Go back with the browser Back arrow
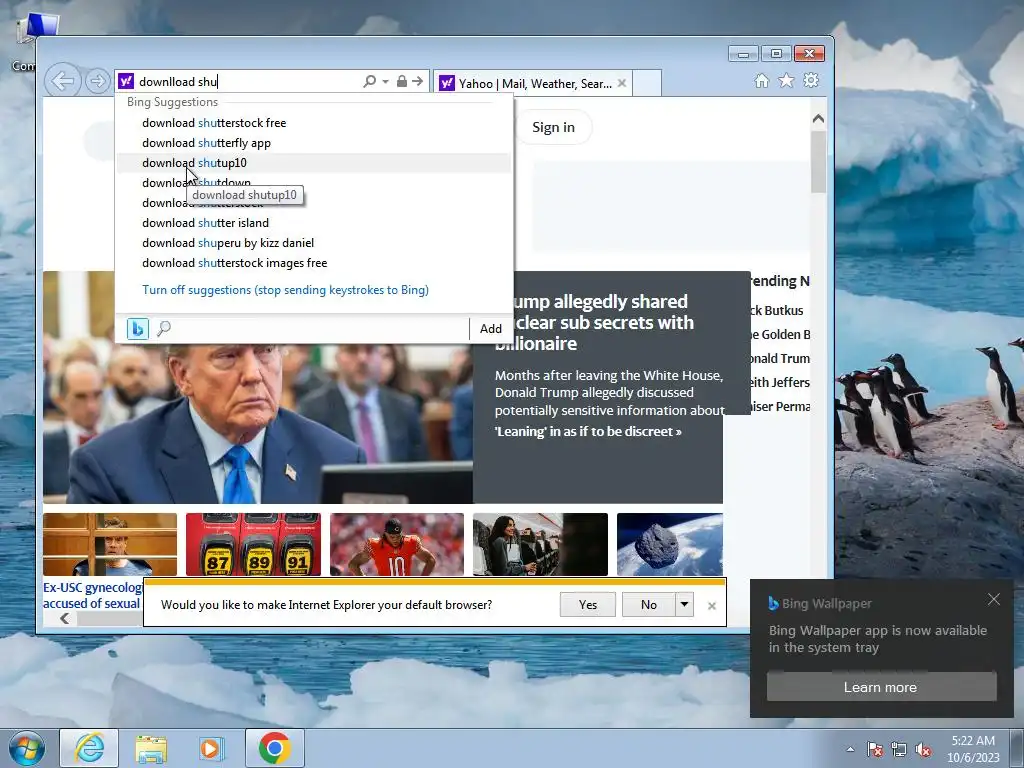The image size is (1024, 768). tap(63, 81)
